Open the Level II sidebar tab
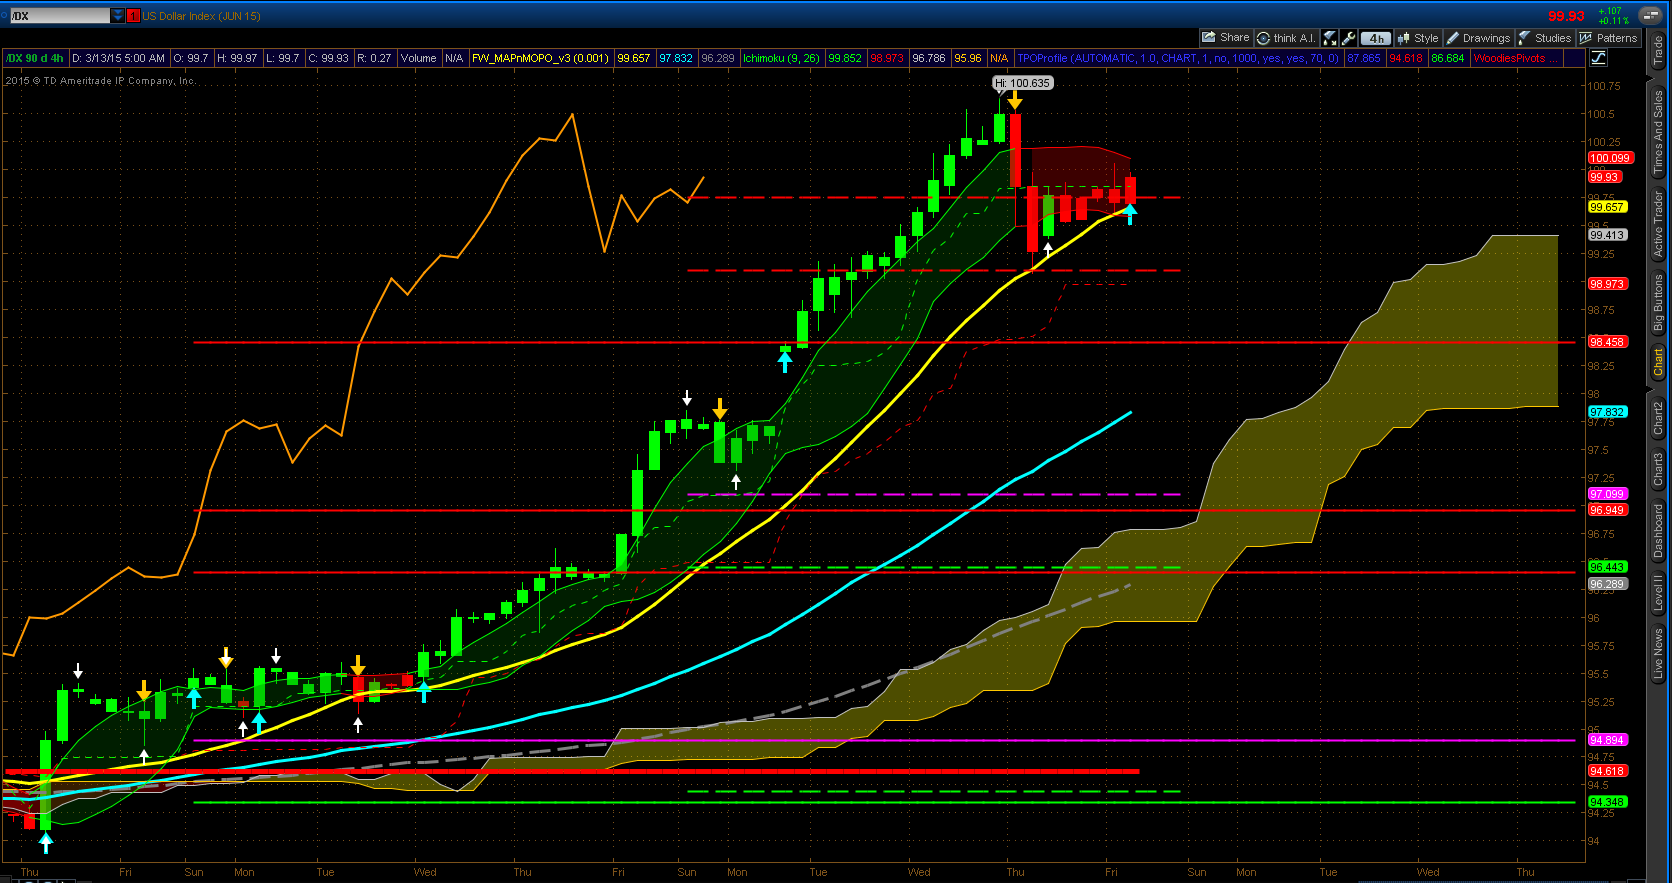Screen dimensions: 1672x883 click(1658, 592)
